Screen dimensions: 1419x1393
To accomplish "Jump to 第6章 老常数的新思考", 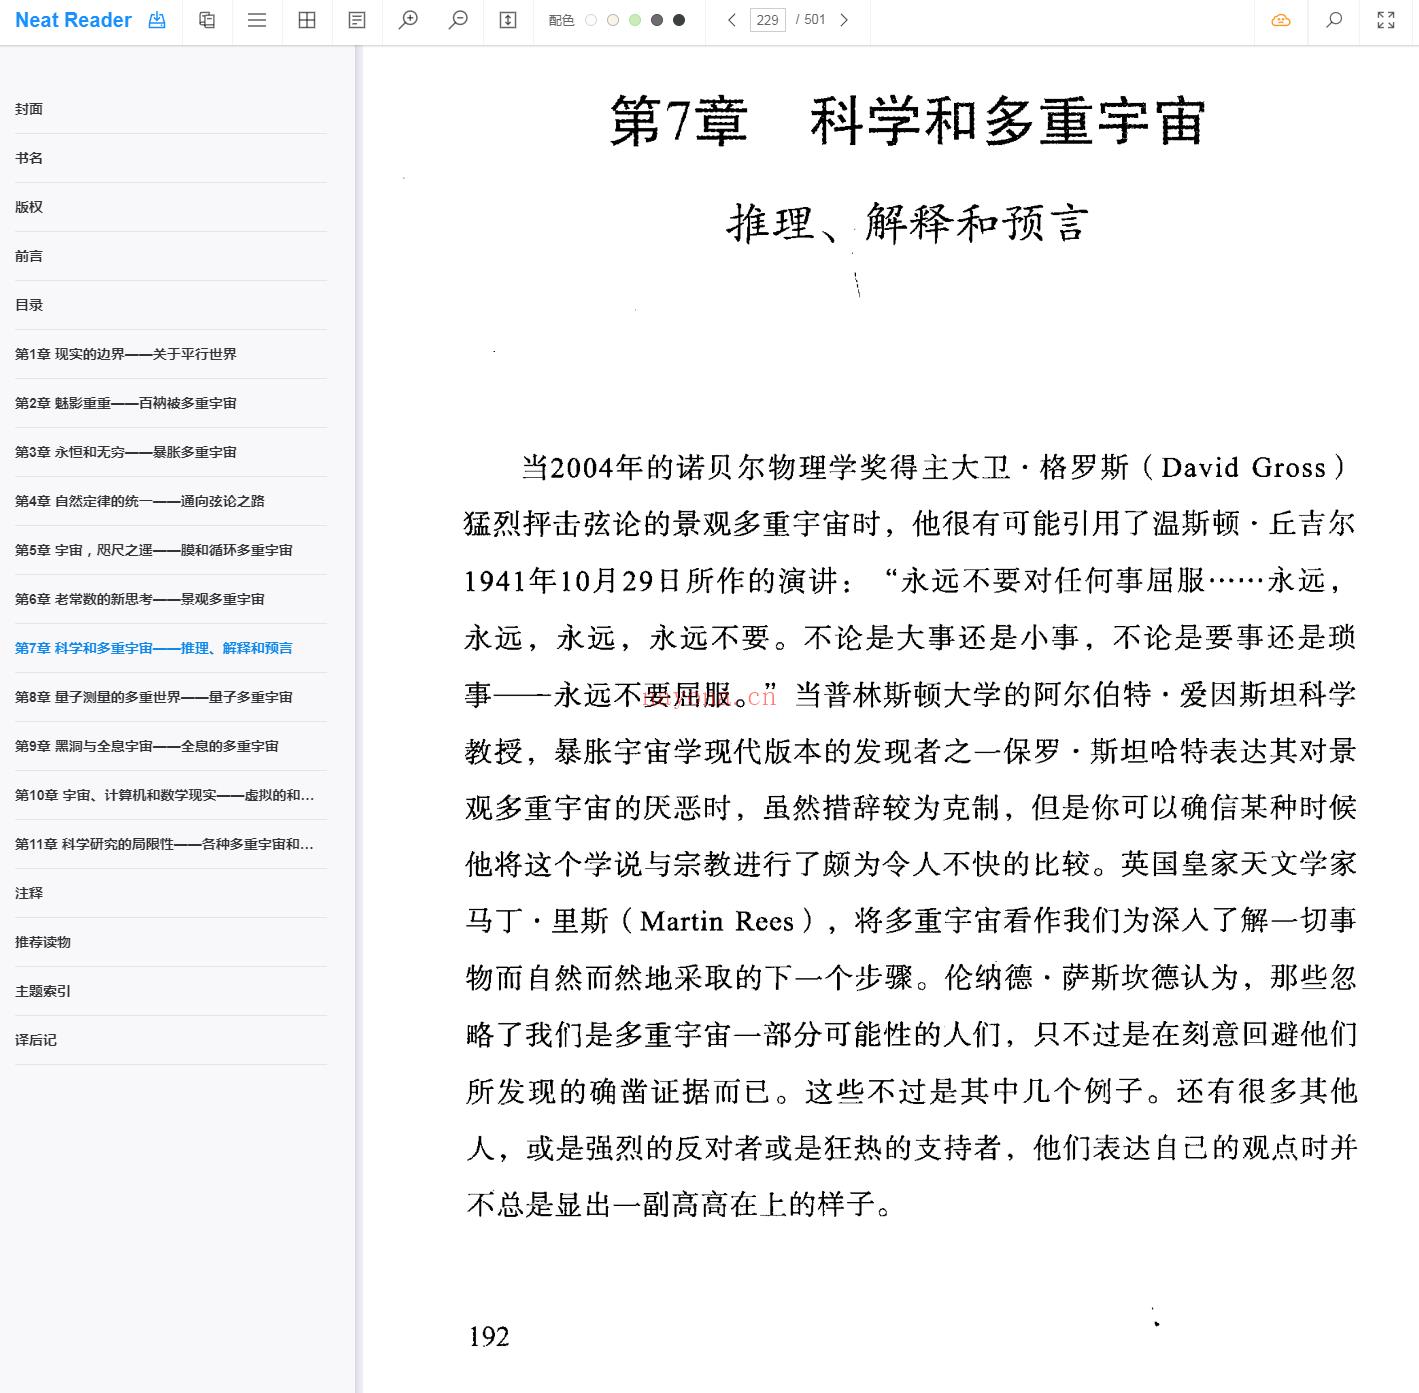I will (x=170, y=599).
